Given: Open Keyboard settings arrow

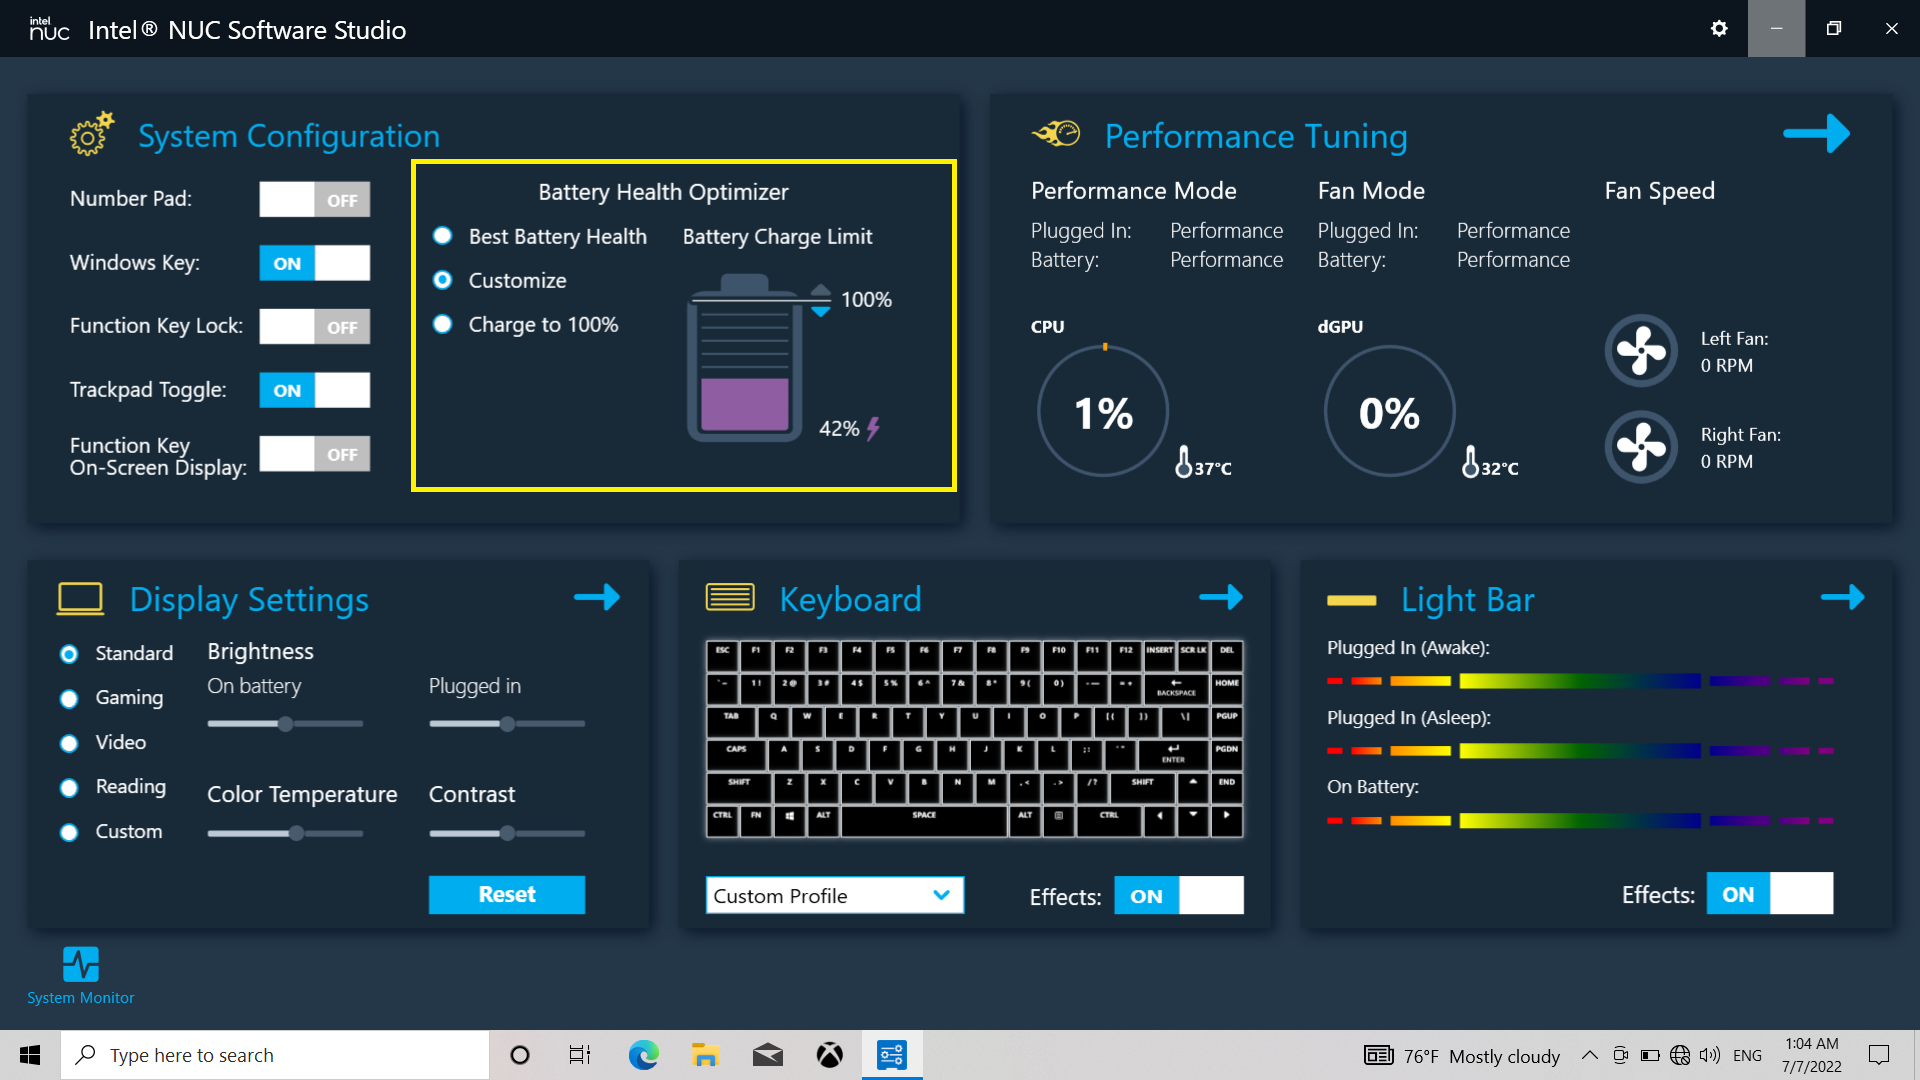Looking at the screenshot, I should [x=1221, y=597].
